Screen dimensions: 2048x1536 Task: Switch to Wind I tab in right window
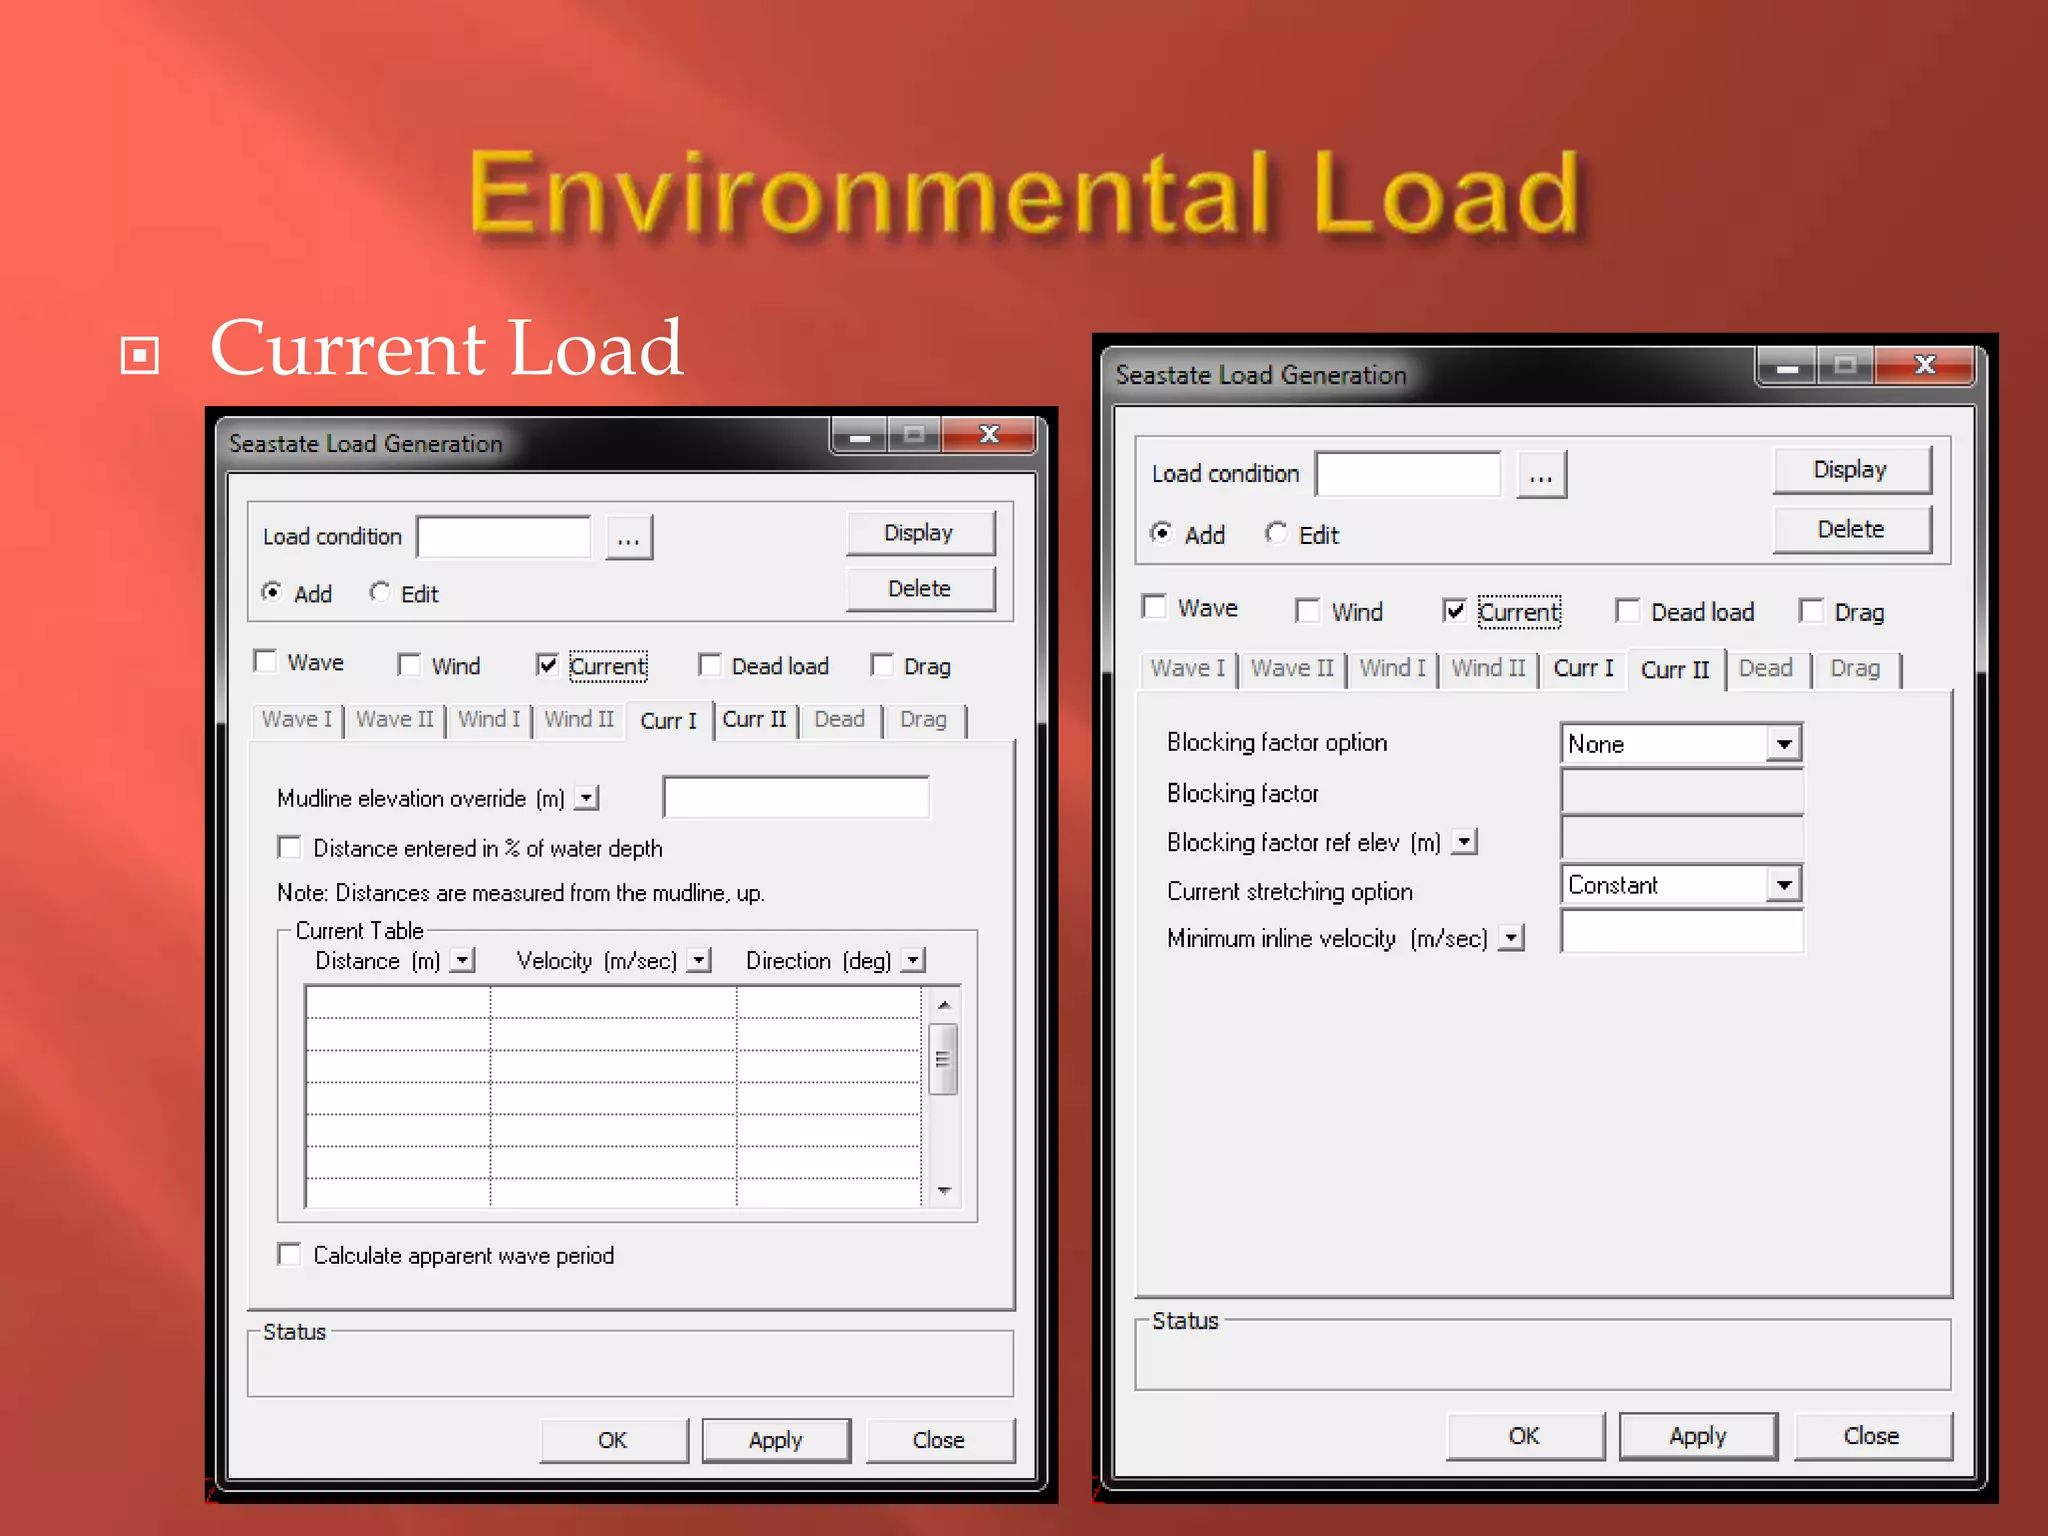[x=1392, y=669]
